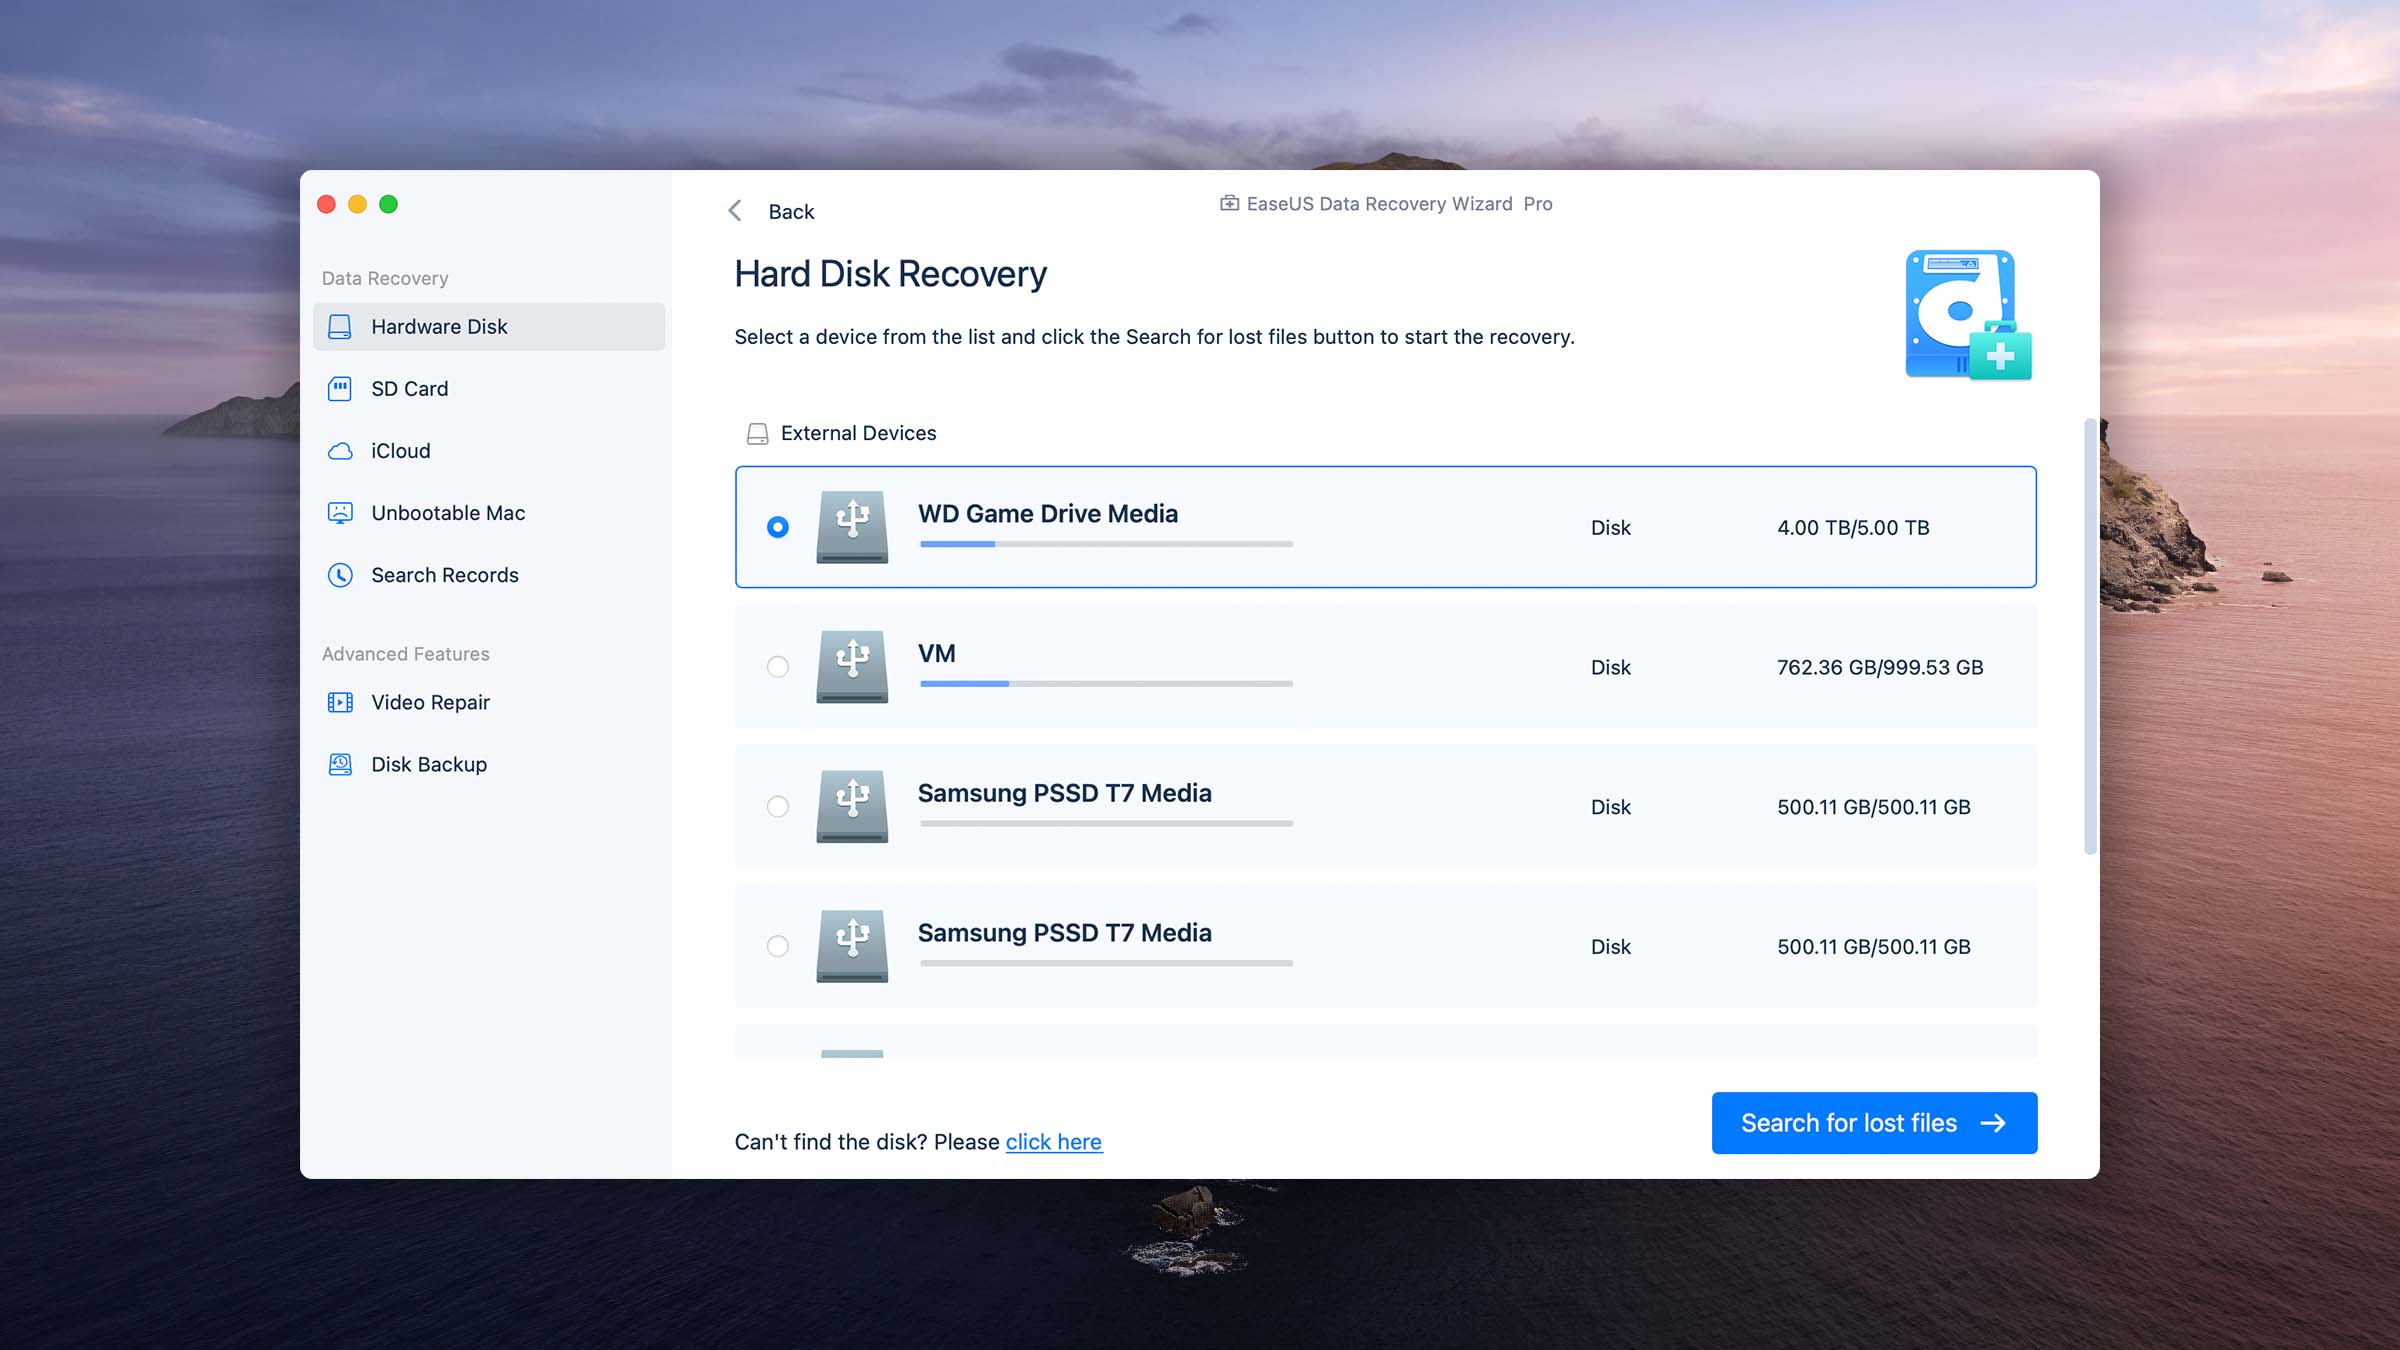Viewport: 2400px width, 1350px height.
Task: Click WD Game Drive usage bar
Action: tap(1106, 544)
